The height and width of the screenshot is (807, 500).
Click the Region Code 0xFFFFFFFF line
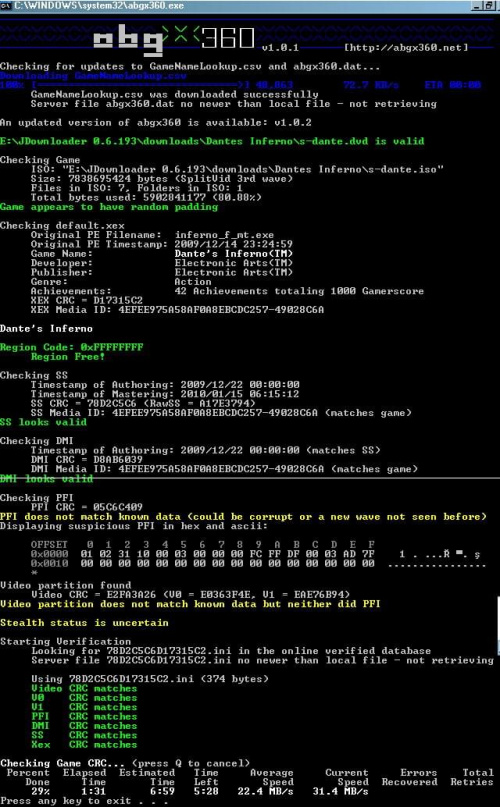pos(72,347)
